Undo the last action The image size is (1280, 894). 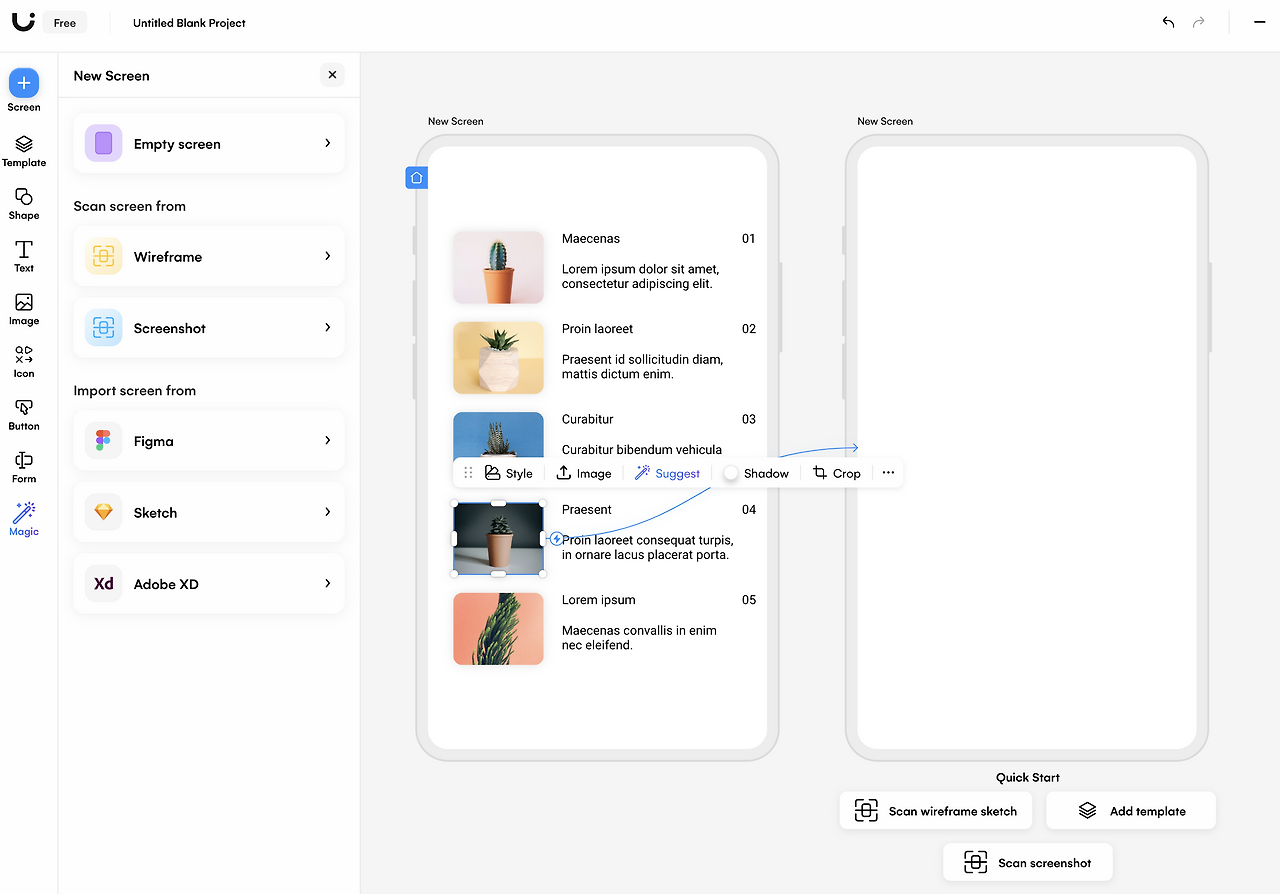pos(1168,22)
